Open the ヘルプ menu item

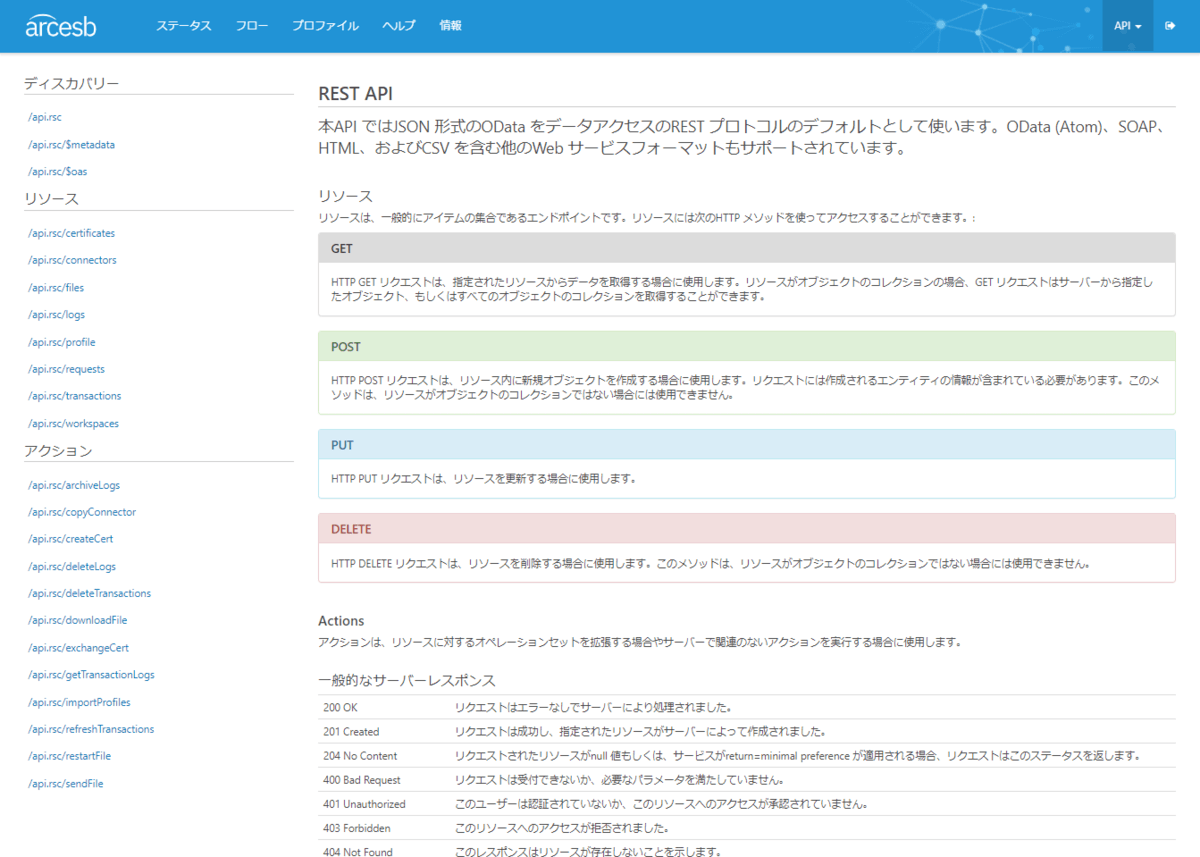pos(399,26)
